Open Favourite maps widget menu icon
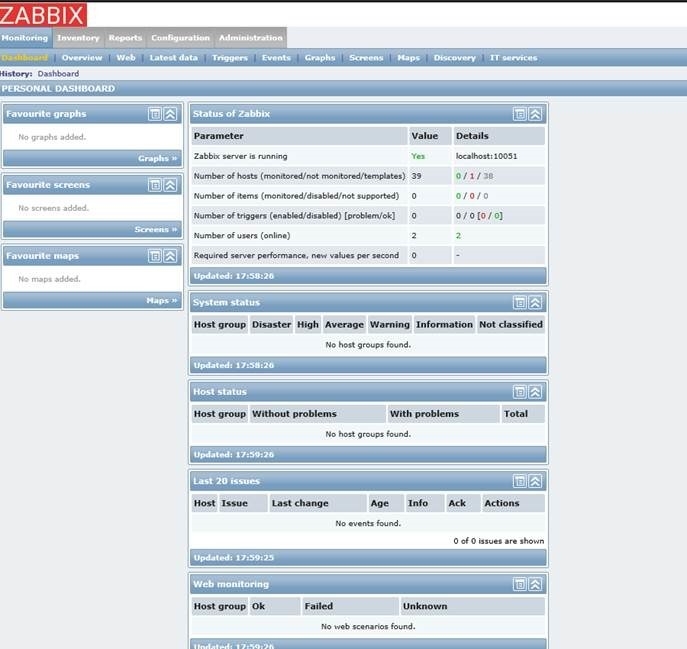The width and height of the screenshot is (687, 649). (x=155, y=256)
